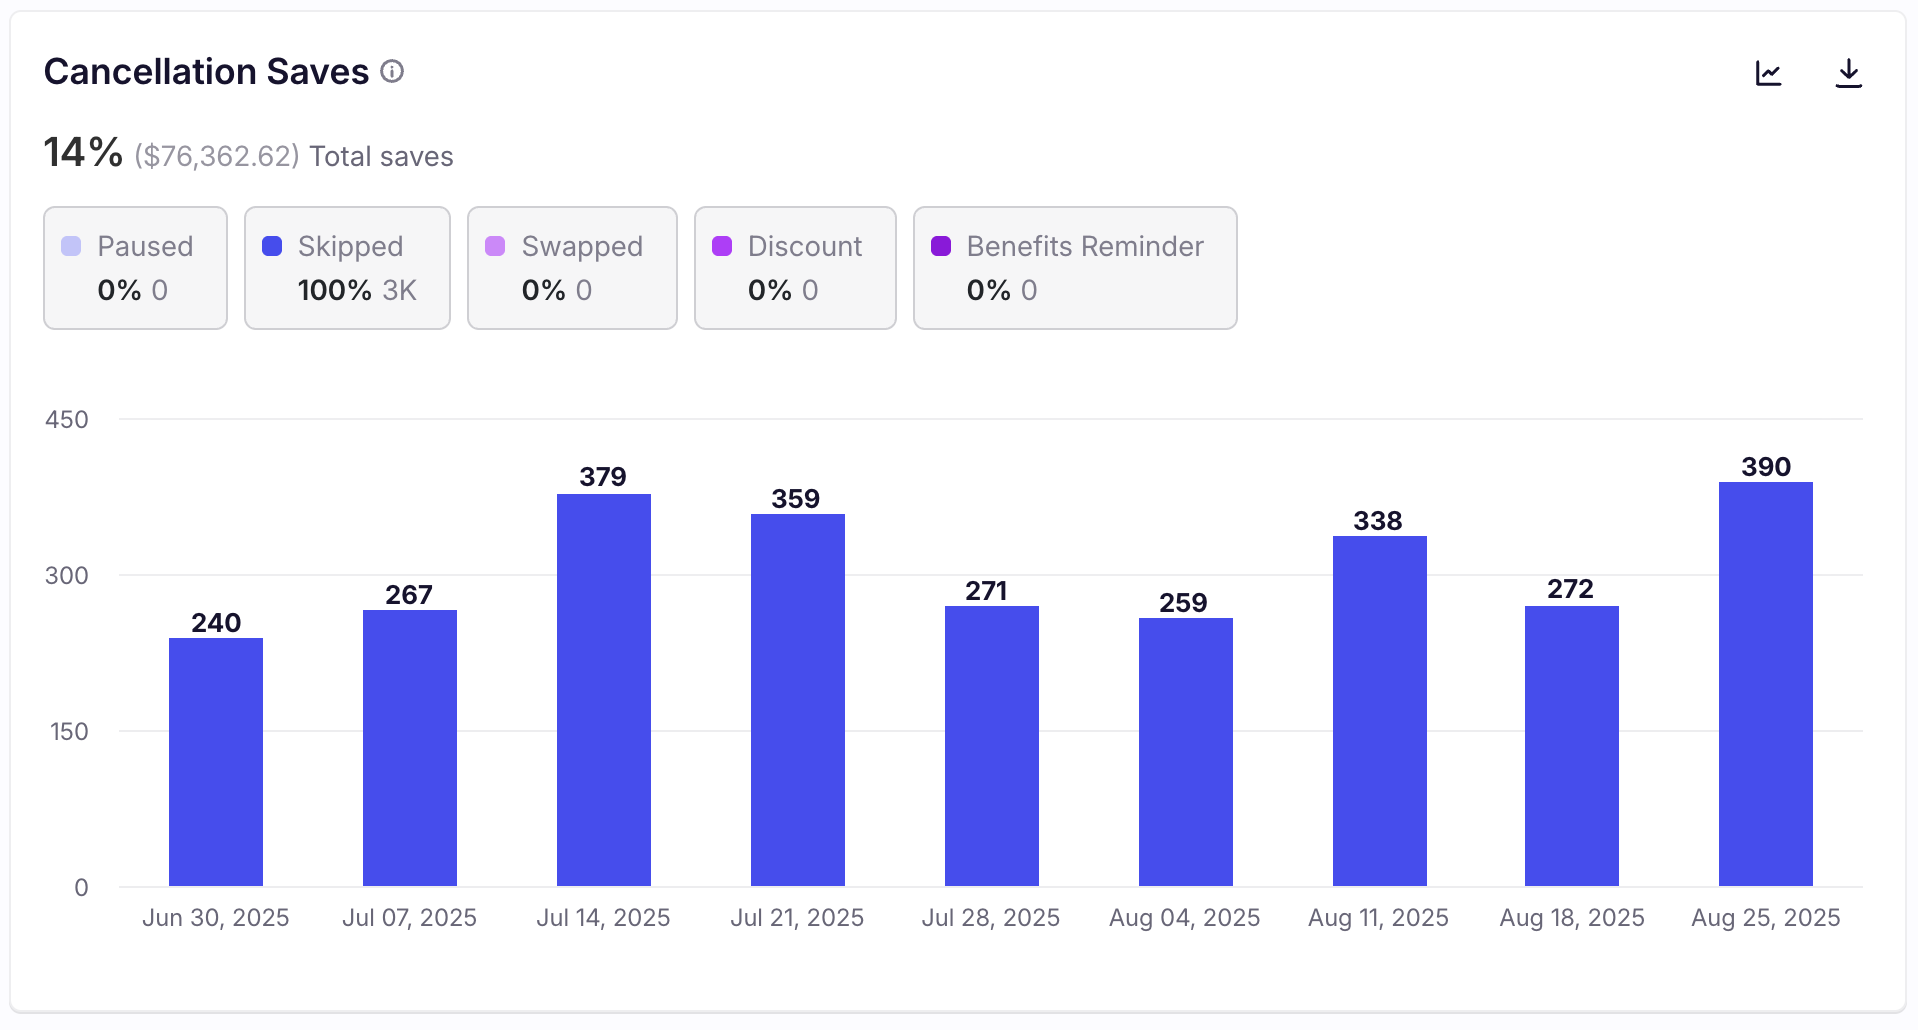Select the Aug 11, 2025 bar
This screenshot has height=1030, width=1918.
coord(1380,710)
